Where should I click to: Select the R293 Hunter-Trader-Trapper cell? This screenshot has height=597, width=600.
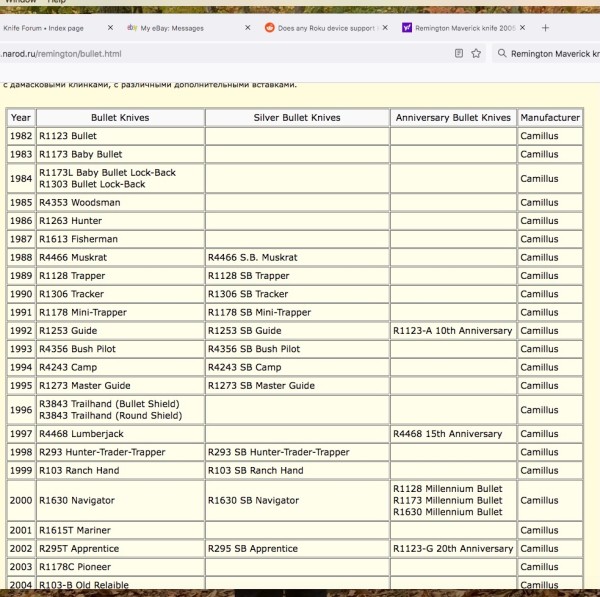120,452
